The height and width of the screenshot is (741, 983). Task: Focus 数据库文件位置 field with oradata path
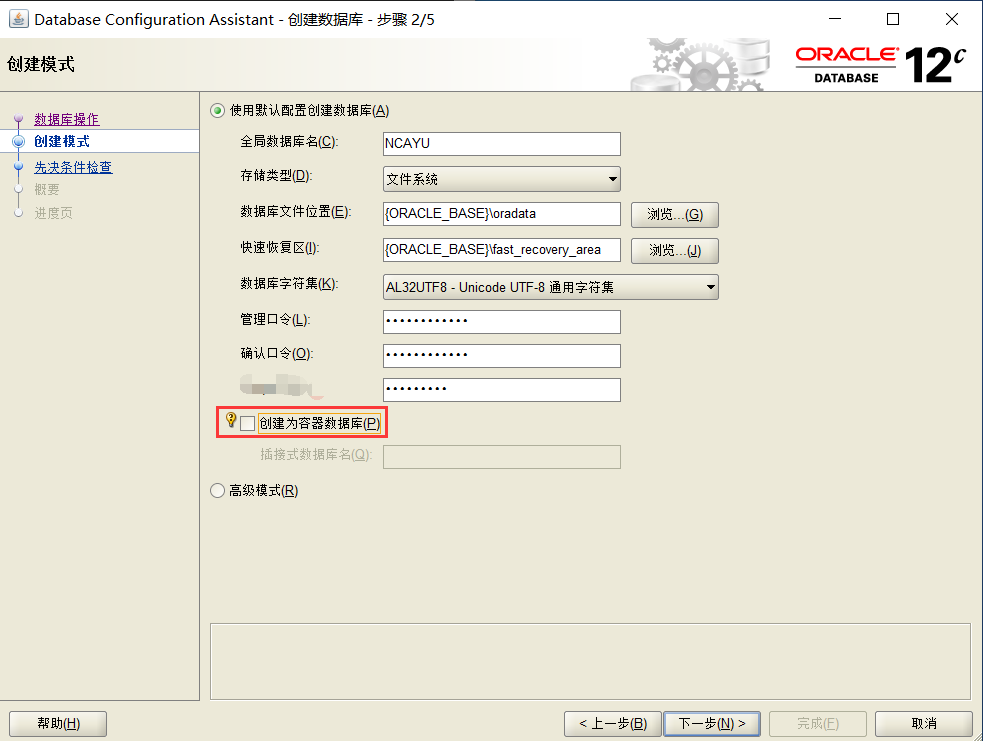pyautogui.click(x=502, y=214)
